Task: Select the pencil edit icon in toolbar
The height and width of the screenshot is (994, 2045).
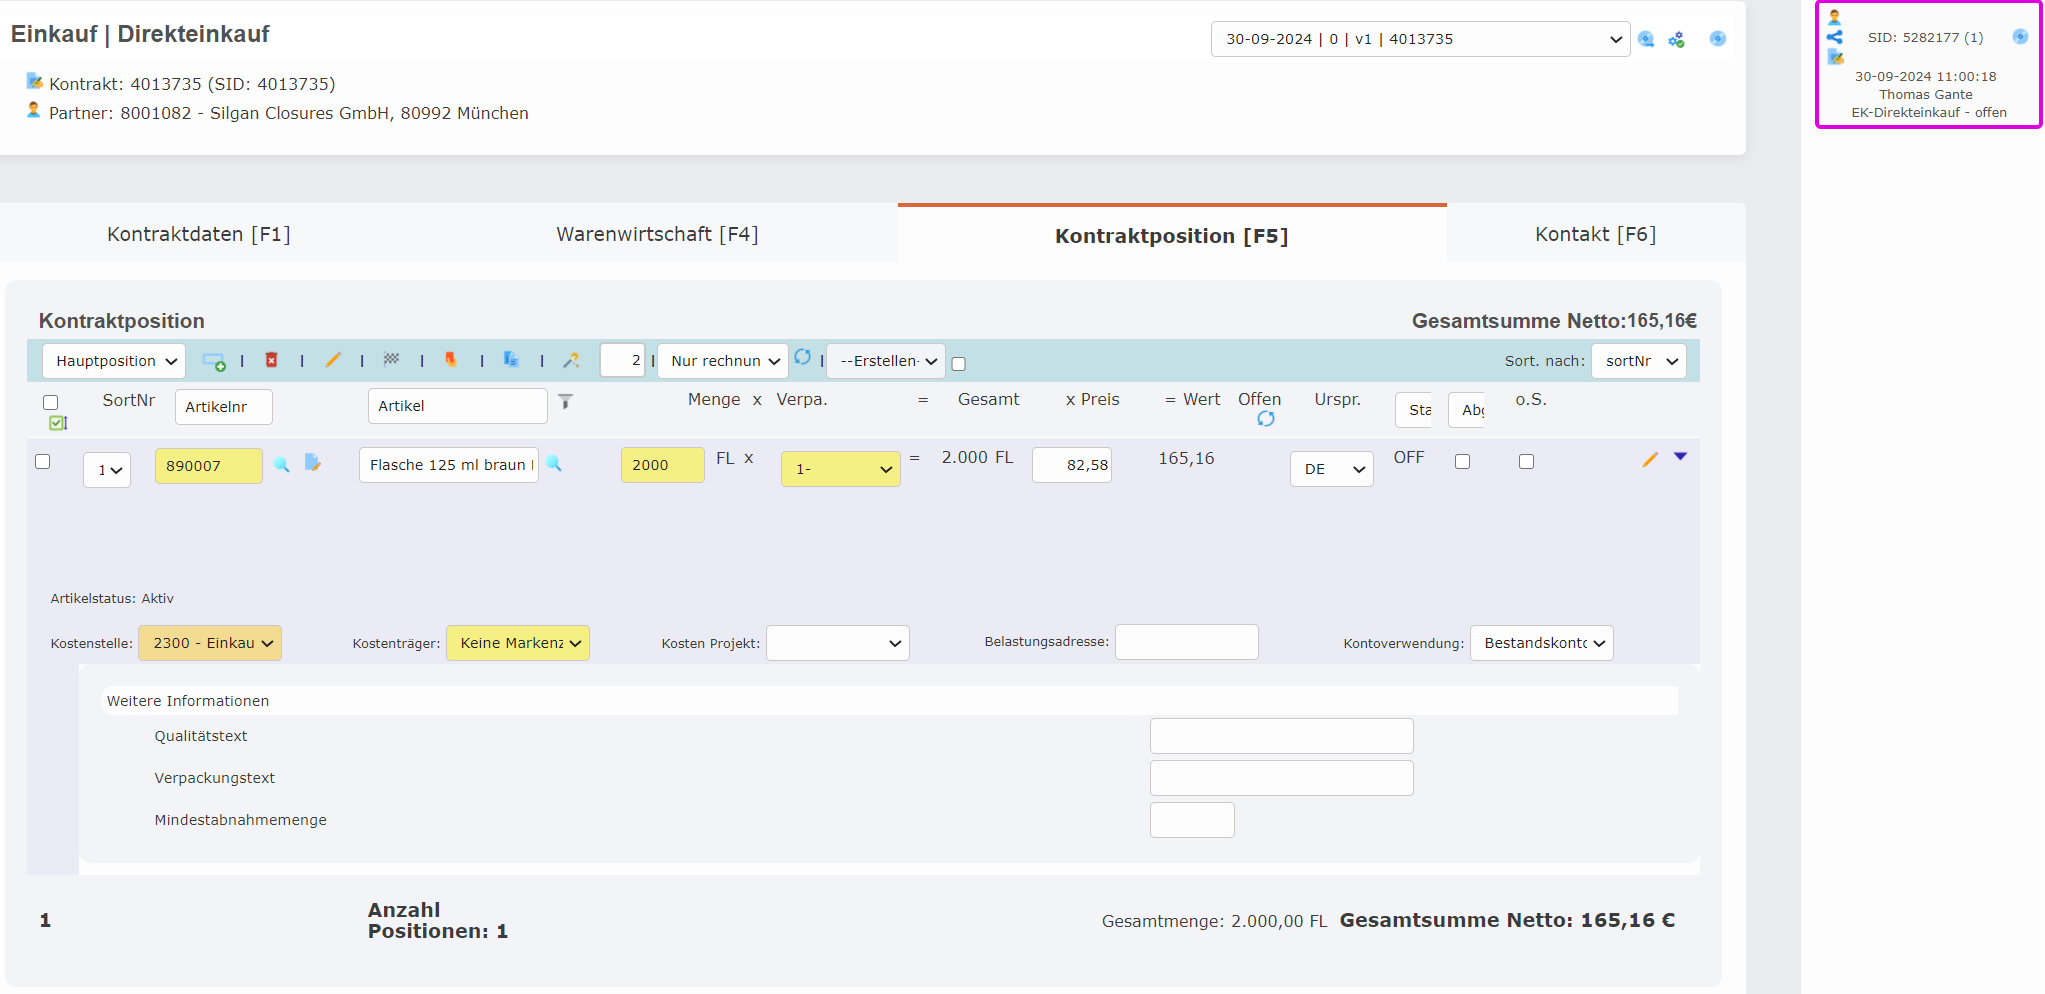Action: (333, 360)
